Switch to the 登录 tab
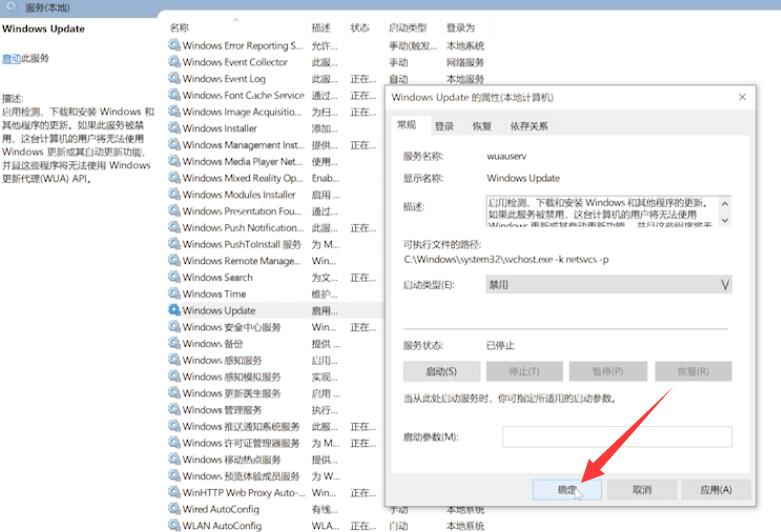This screenshot has width=781, height=532. (444, 126)
